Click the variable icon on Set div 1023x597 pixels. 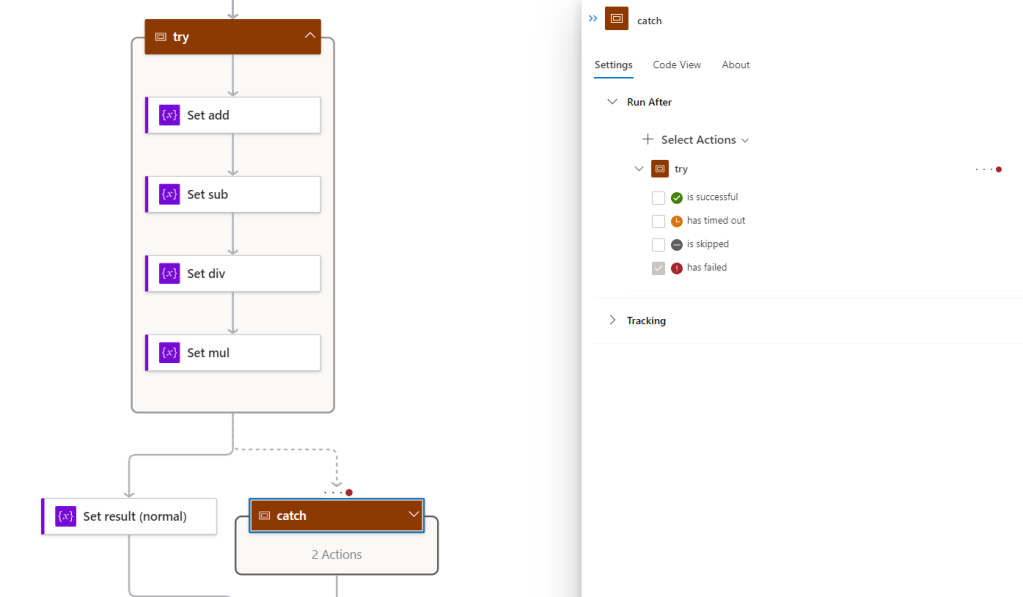pos(169,273)
